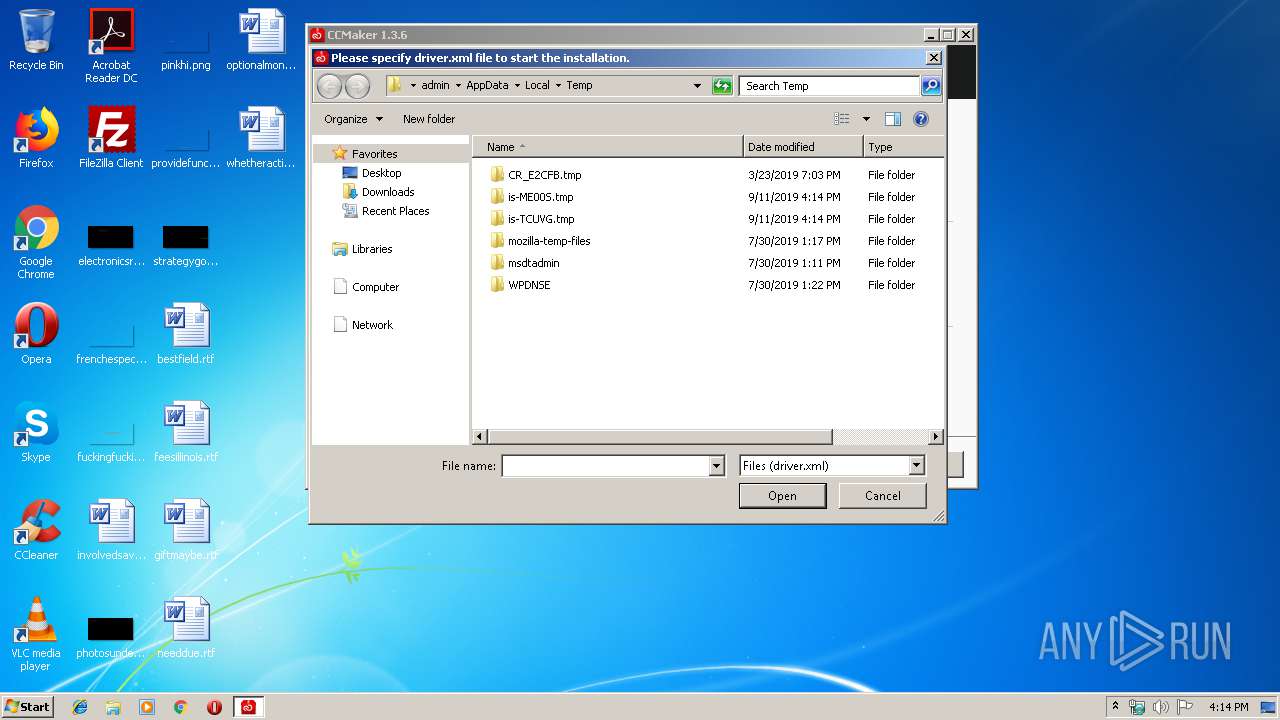Click New folder in the toolbar
Viewport: 1280px width, 720px height.
[429, 119]
